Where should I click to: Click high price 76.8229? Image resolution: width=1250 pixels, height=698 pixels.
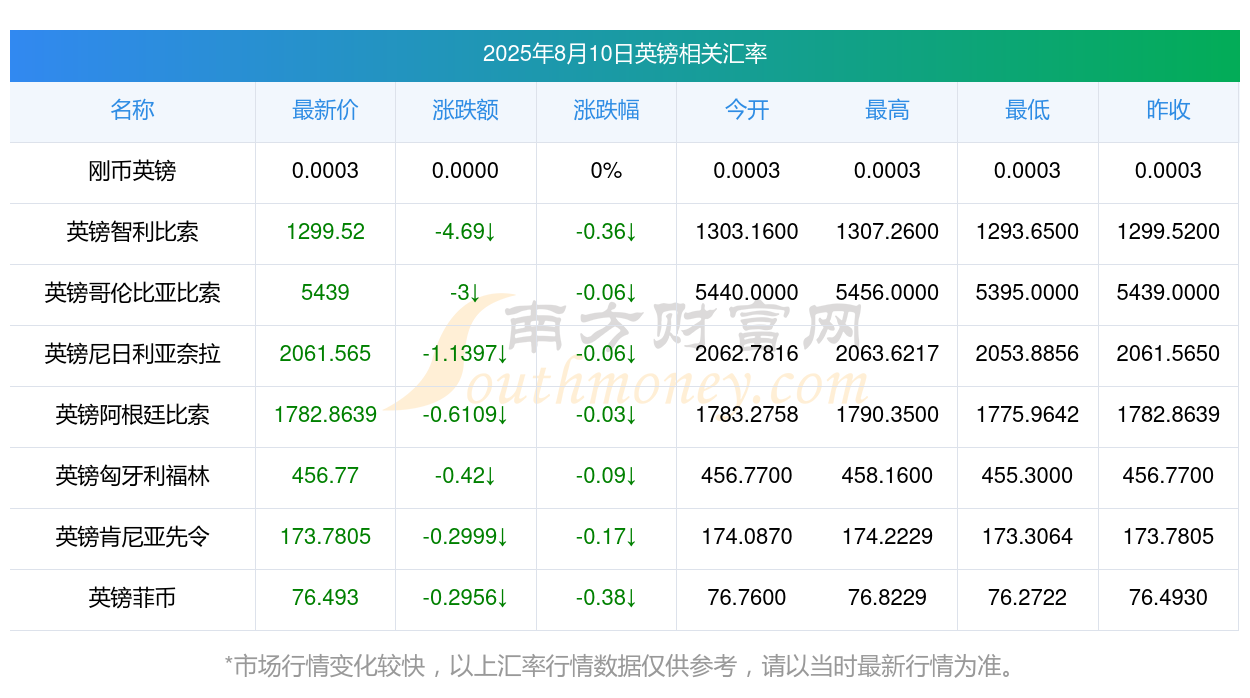click(x=887, y=598)
